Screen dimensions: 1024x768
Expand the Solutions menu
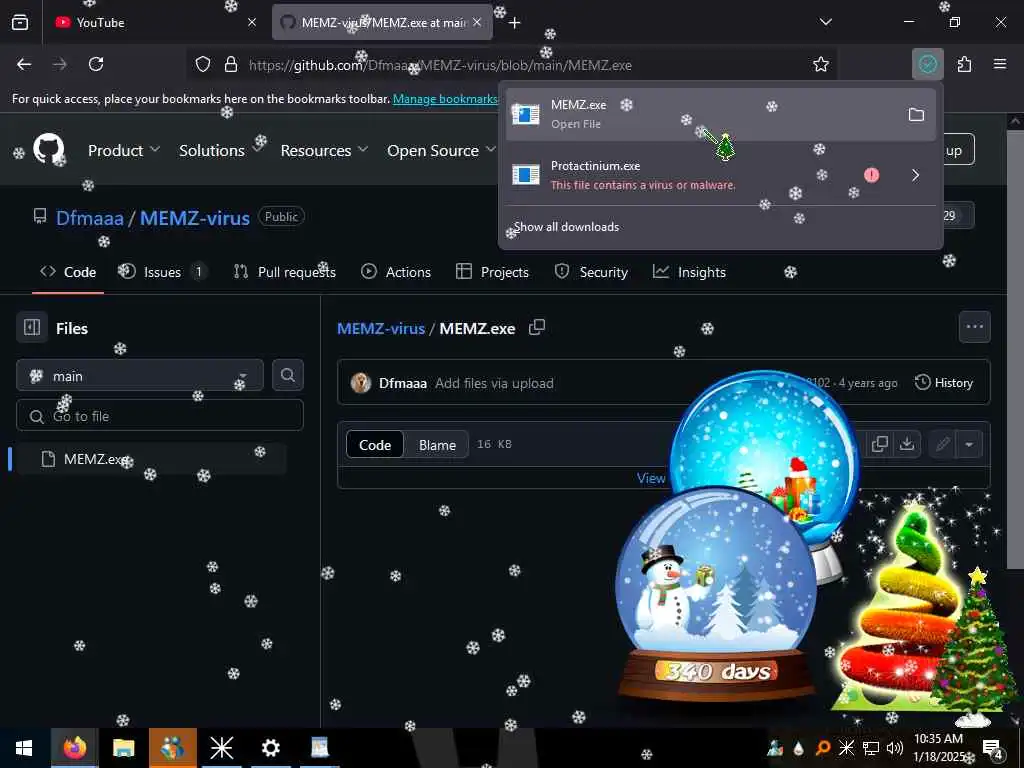tap(220, 150)
